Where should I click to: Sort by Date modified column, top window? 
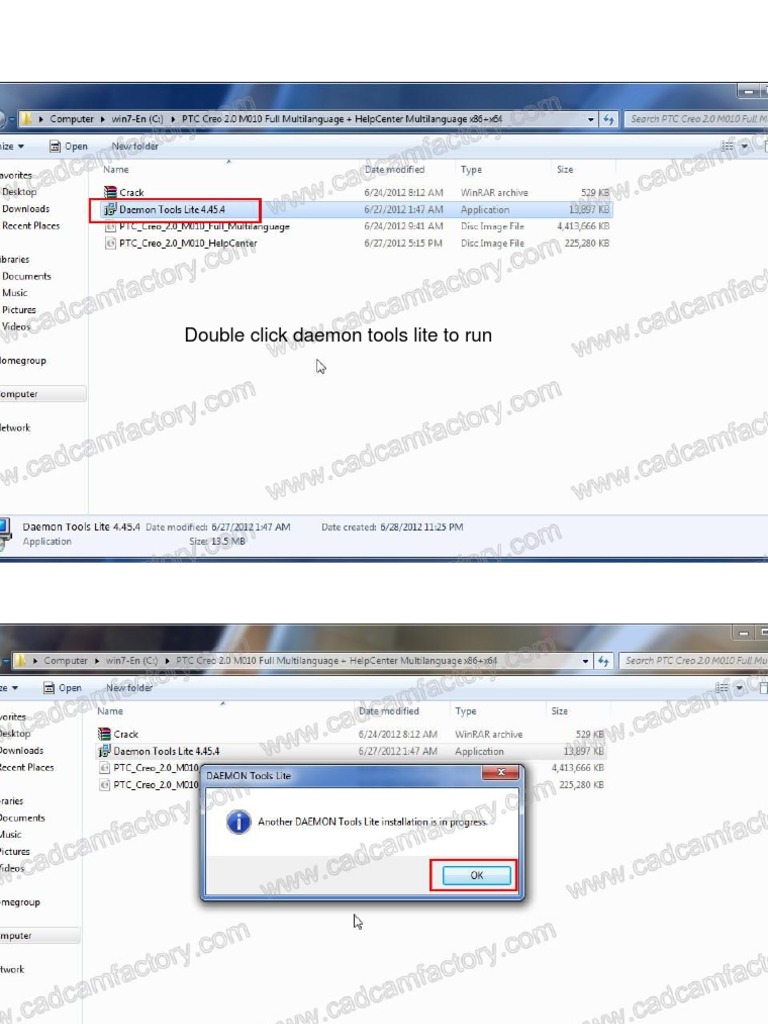394,170
